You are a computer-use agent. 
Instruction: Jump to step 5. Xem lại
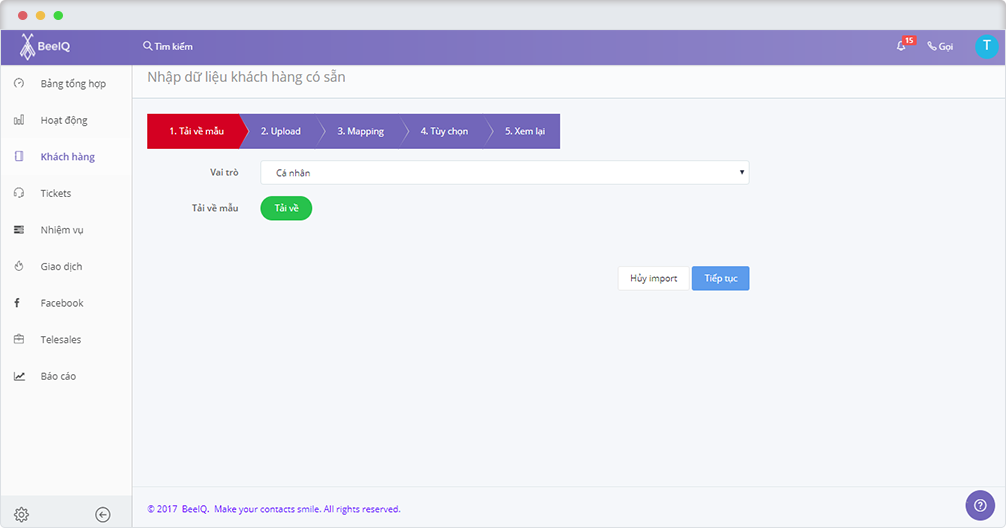[525, 131]
